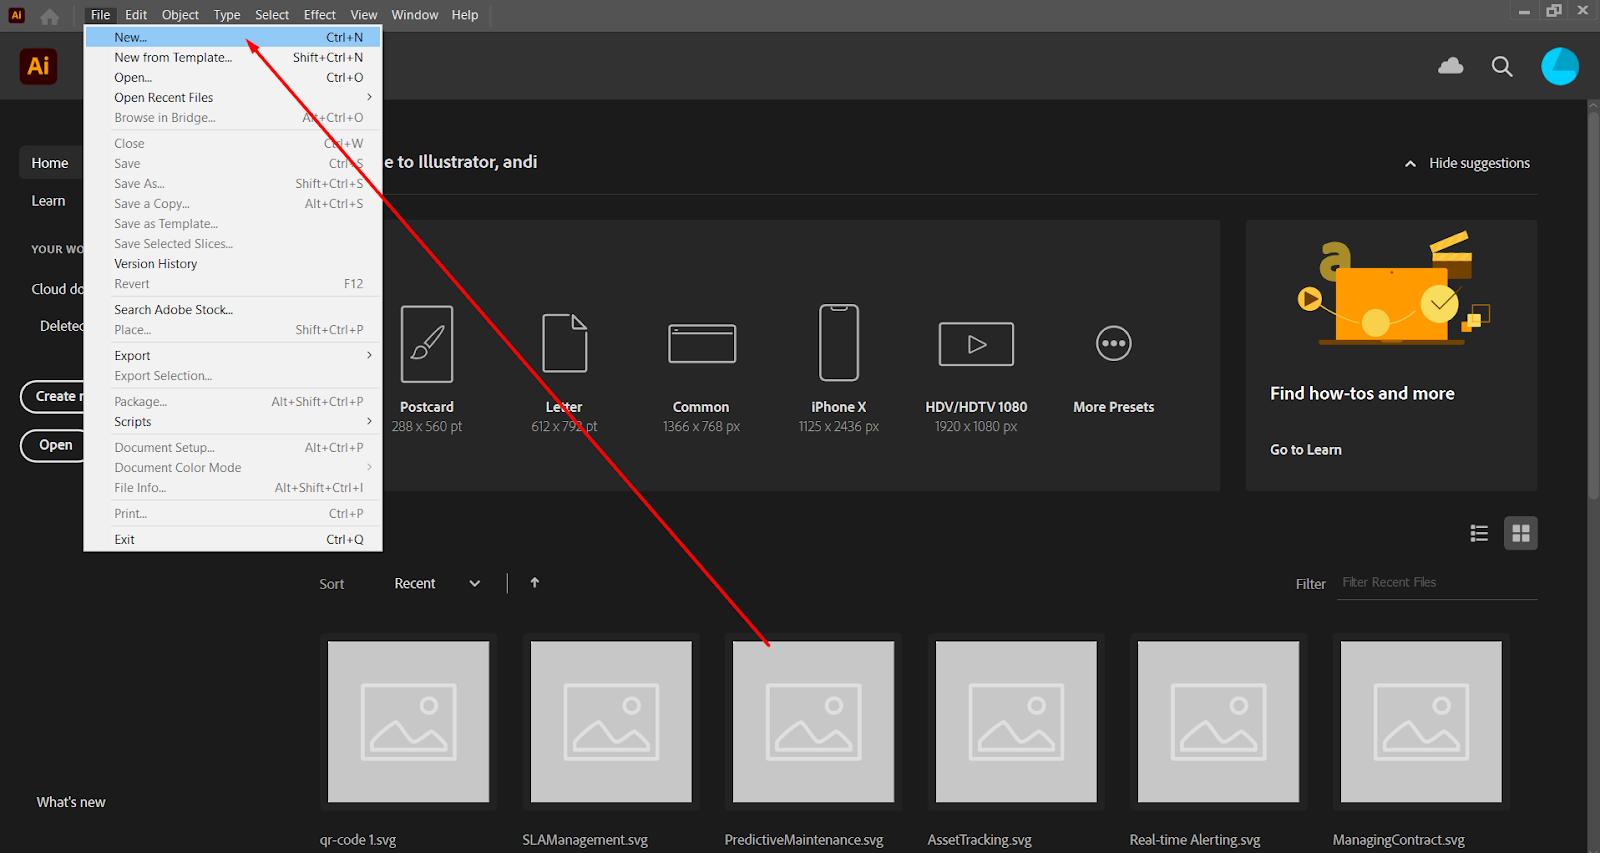The width and height of the screenshot is (1600, 853).
Task: Click the Go to Learn link
Action: click(x=1306, y=450)
